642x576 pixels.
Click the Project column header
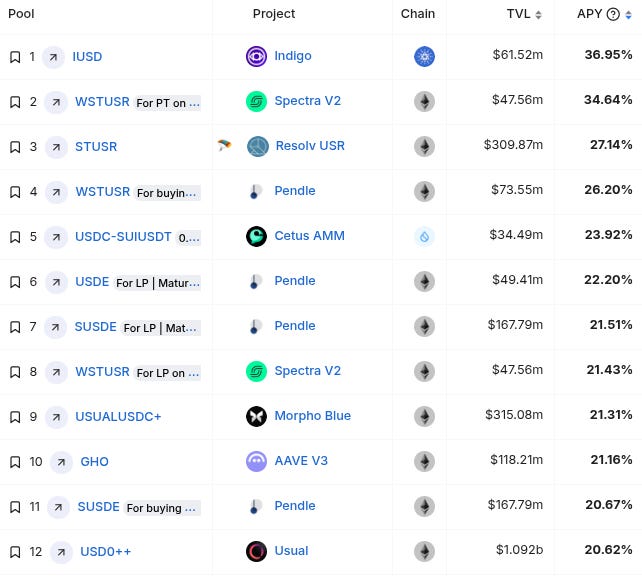[274, 14]
